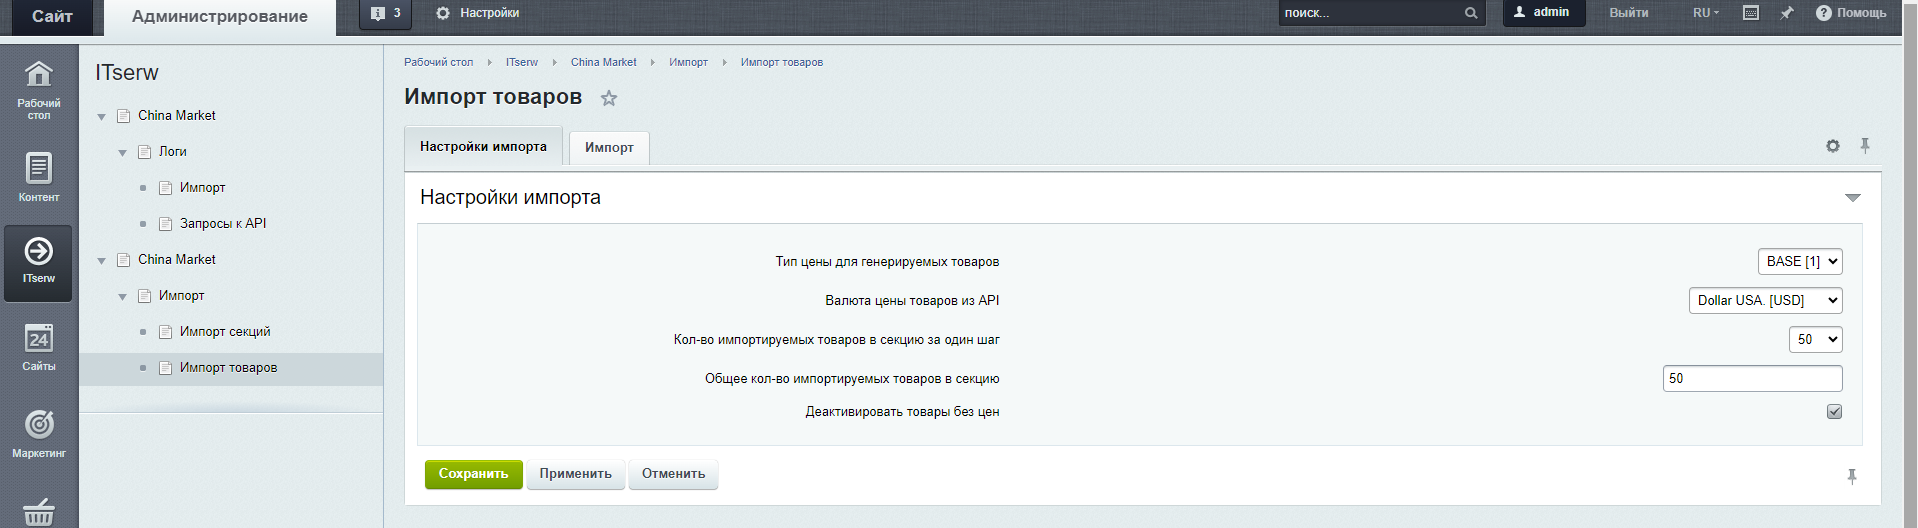Viewport: 1918px width, 528px height.
Task: Click the Применить button
Action: pyautogui.click(x=575, y=474)
